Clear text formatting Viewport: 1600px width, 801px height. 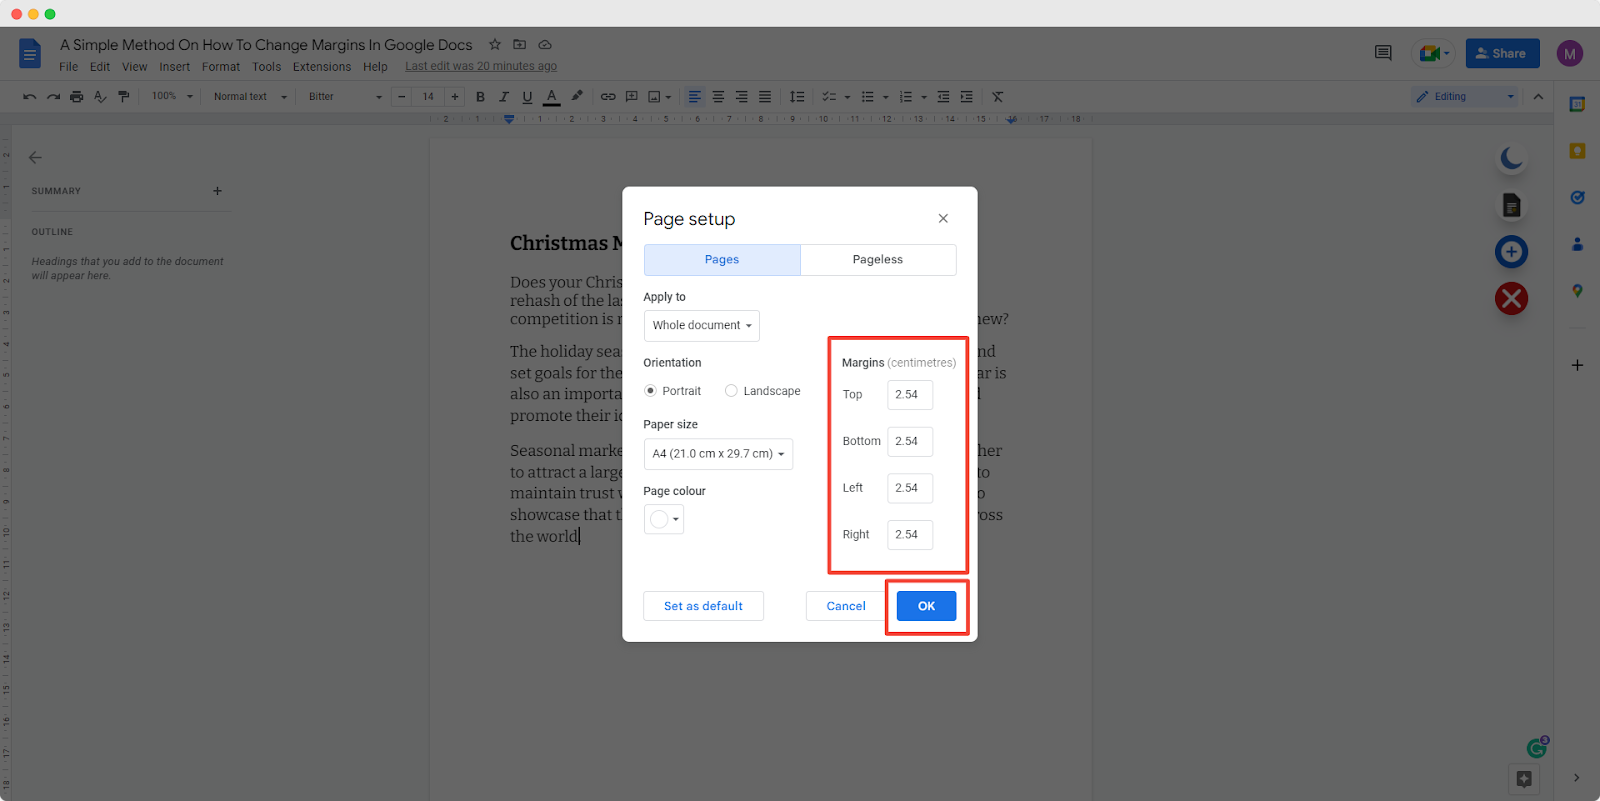tap(997, 97)
